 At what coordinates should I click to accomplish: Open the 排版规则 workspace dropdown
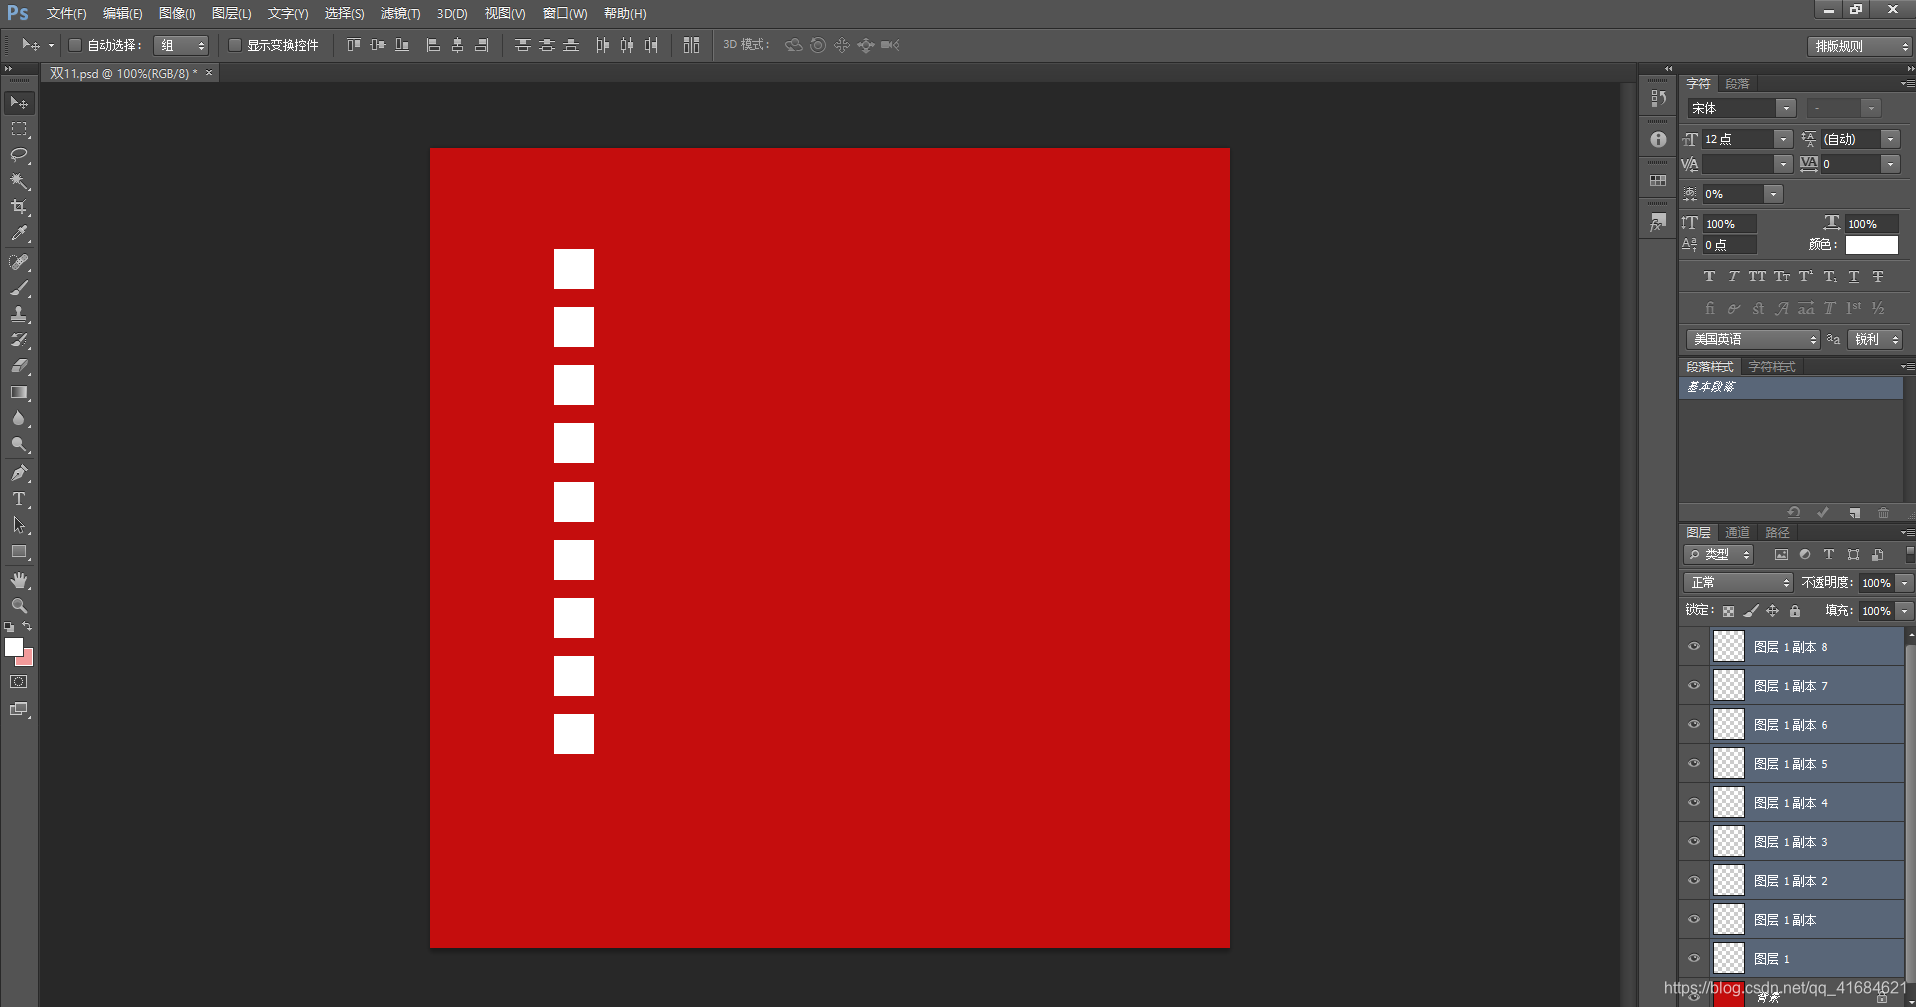click(1860, 46)
